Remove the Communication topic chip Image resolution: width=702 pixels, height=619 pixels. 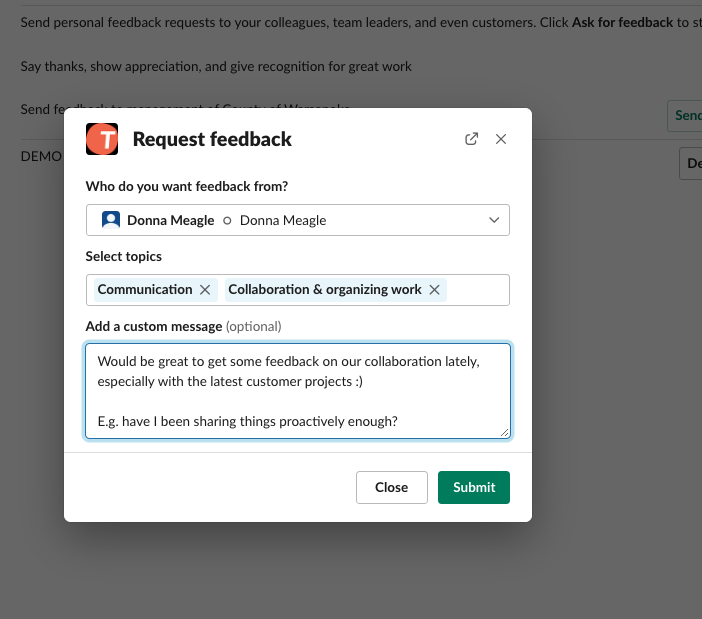205,290
